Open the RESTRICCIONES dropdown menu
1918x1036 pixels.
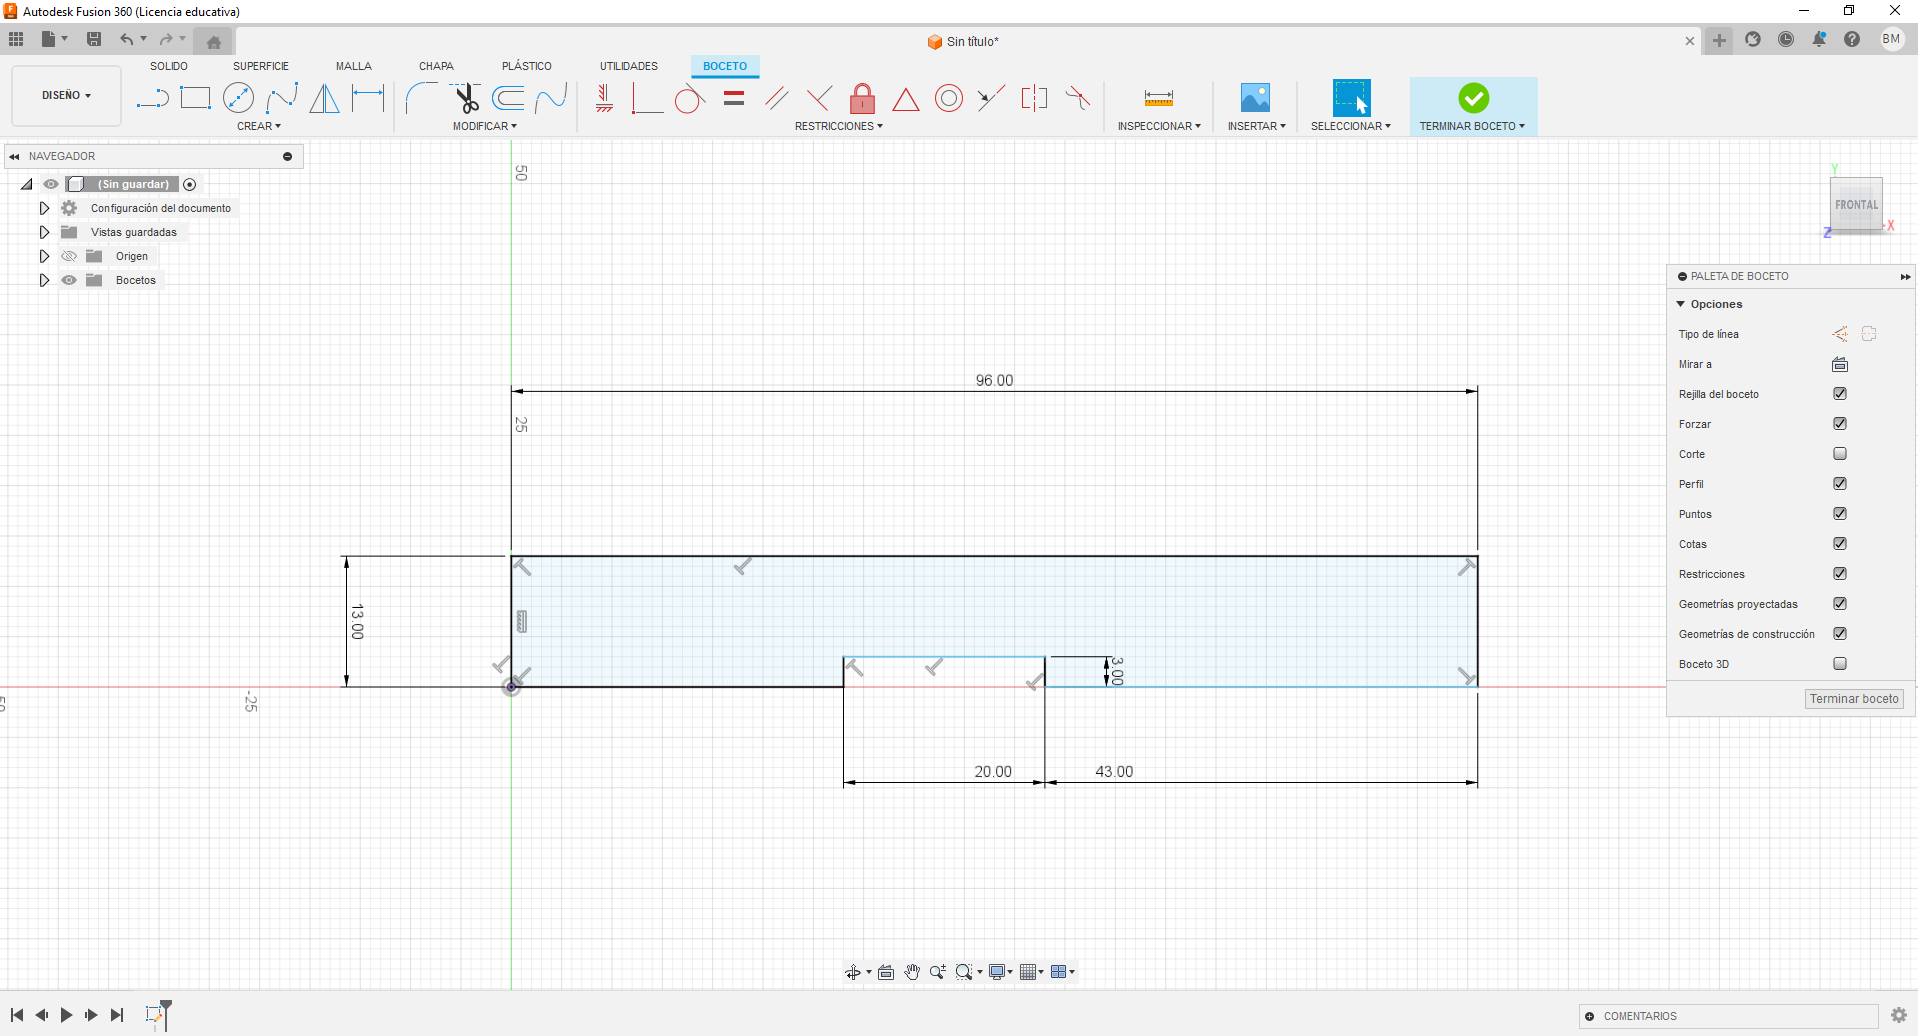click(x=839, y=126)
